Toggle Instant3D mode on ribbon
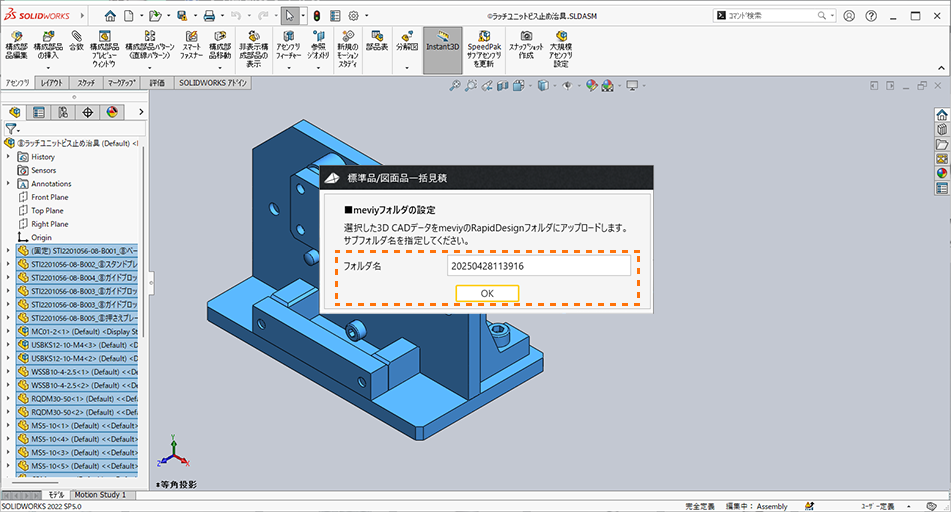951x512 pixels. pyautogui.click(x=443, y=50)
